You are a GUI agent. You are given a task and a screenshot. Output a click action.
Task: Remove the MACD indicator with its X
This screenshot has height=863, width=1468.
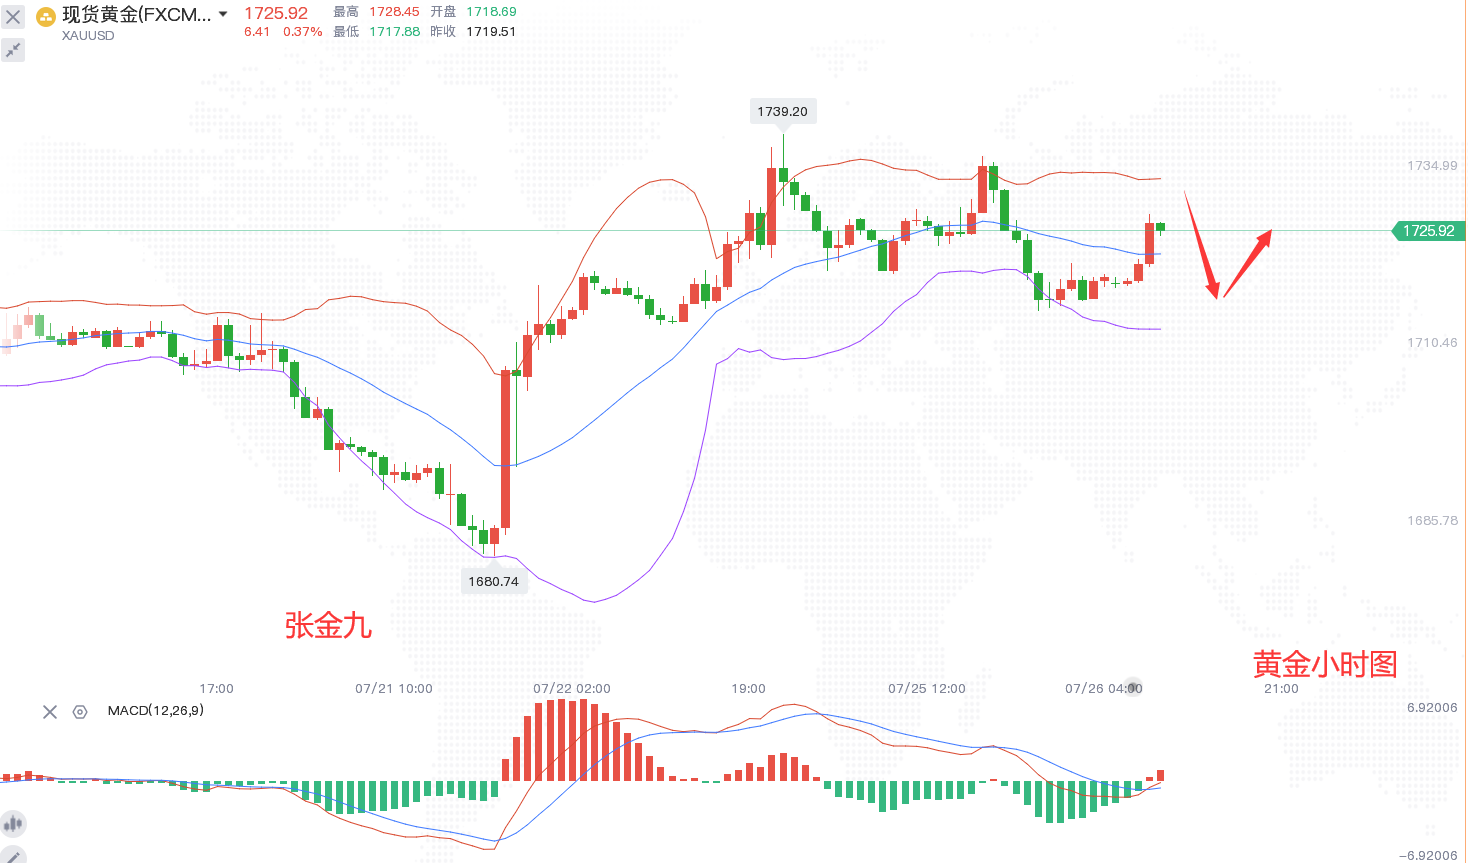(49, 712)
